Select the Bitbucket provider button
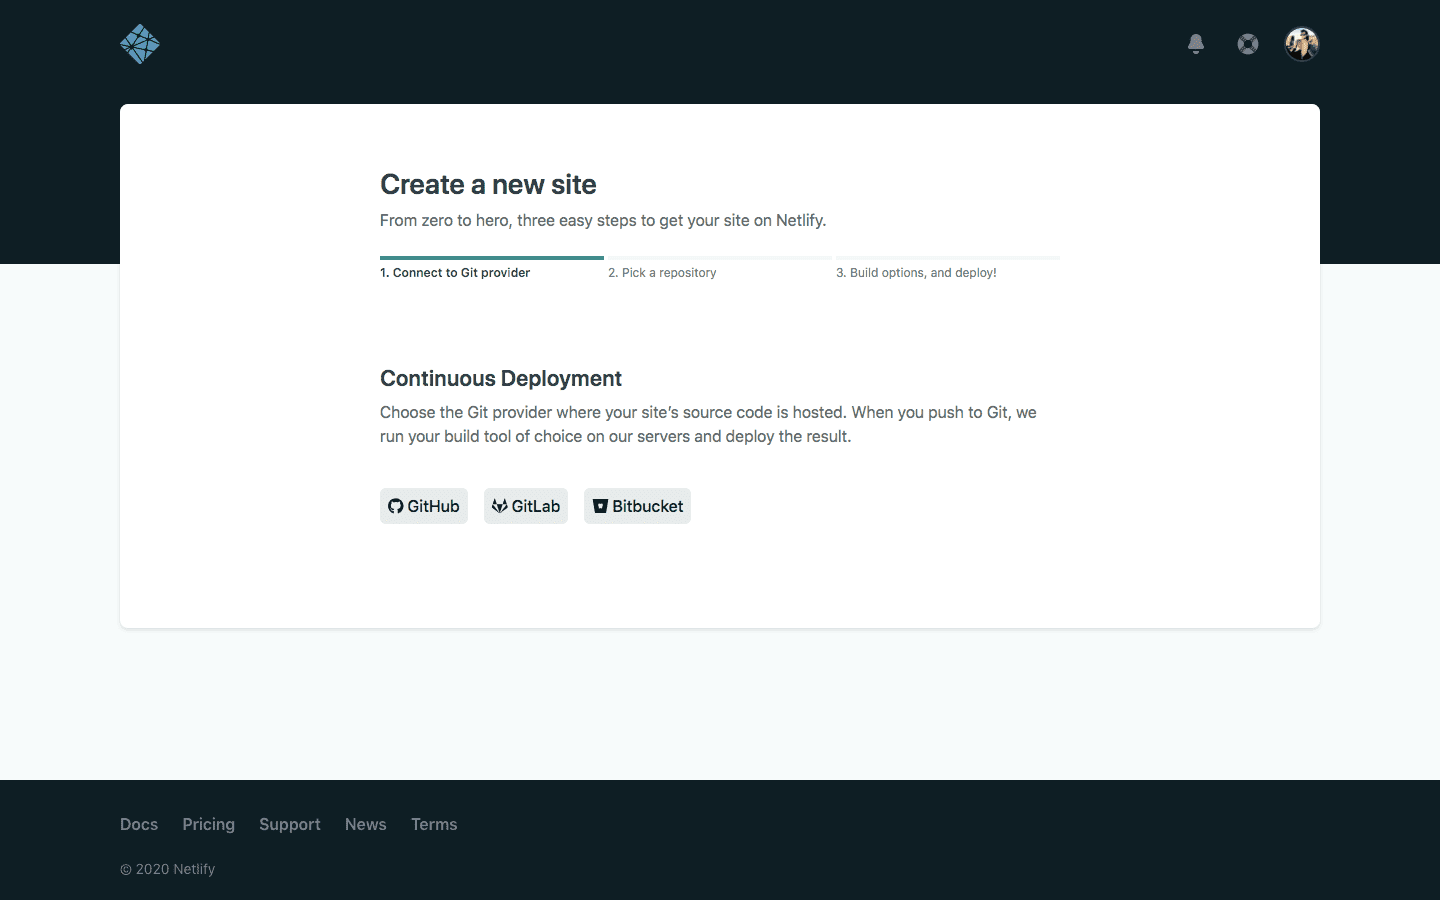Screen dimensions: 1440x900 [637, 506]
